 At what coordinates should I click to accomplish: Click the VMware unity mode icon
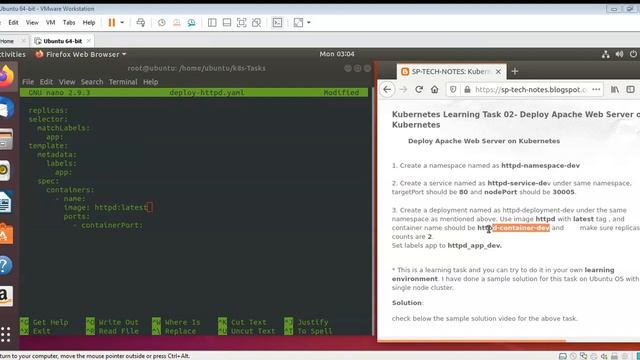point(256,22)
